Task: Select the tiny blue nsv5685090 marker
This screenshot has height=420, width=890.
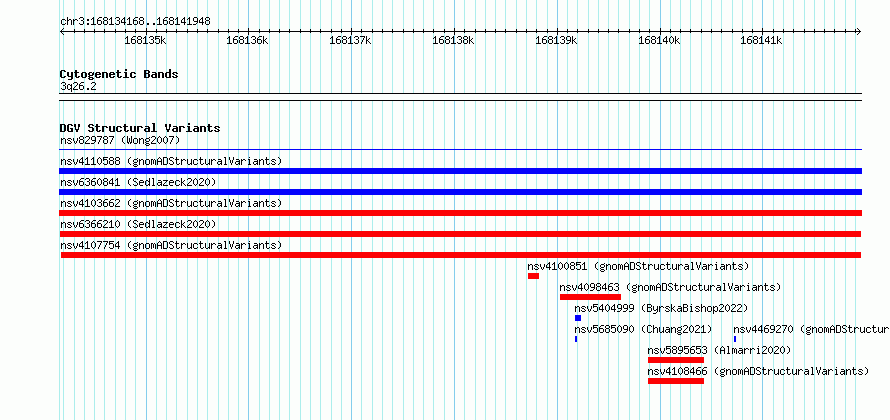Action: point(576,339)
